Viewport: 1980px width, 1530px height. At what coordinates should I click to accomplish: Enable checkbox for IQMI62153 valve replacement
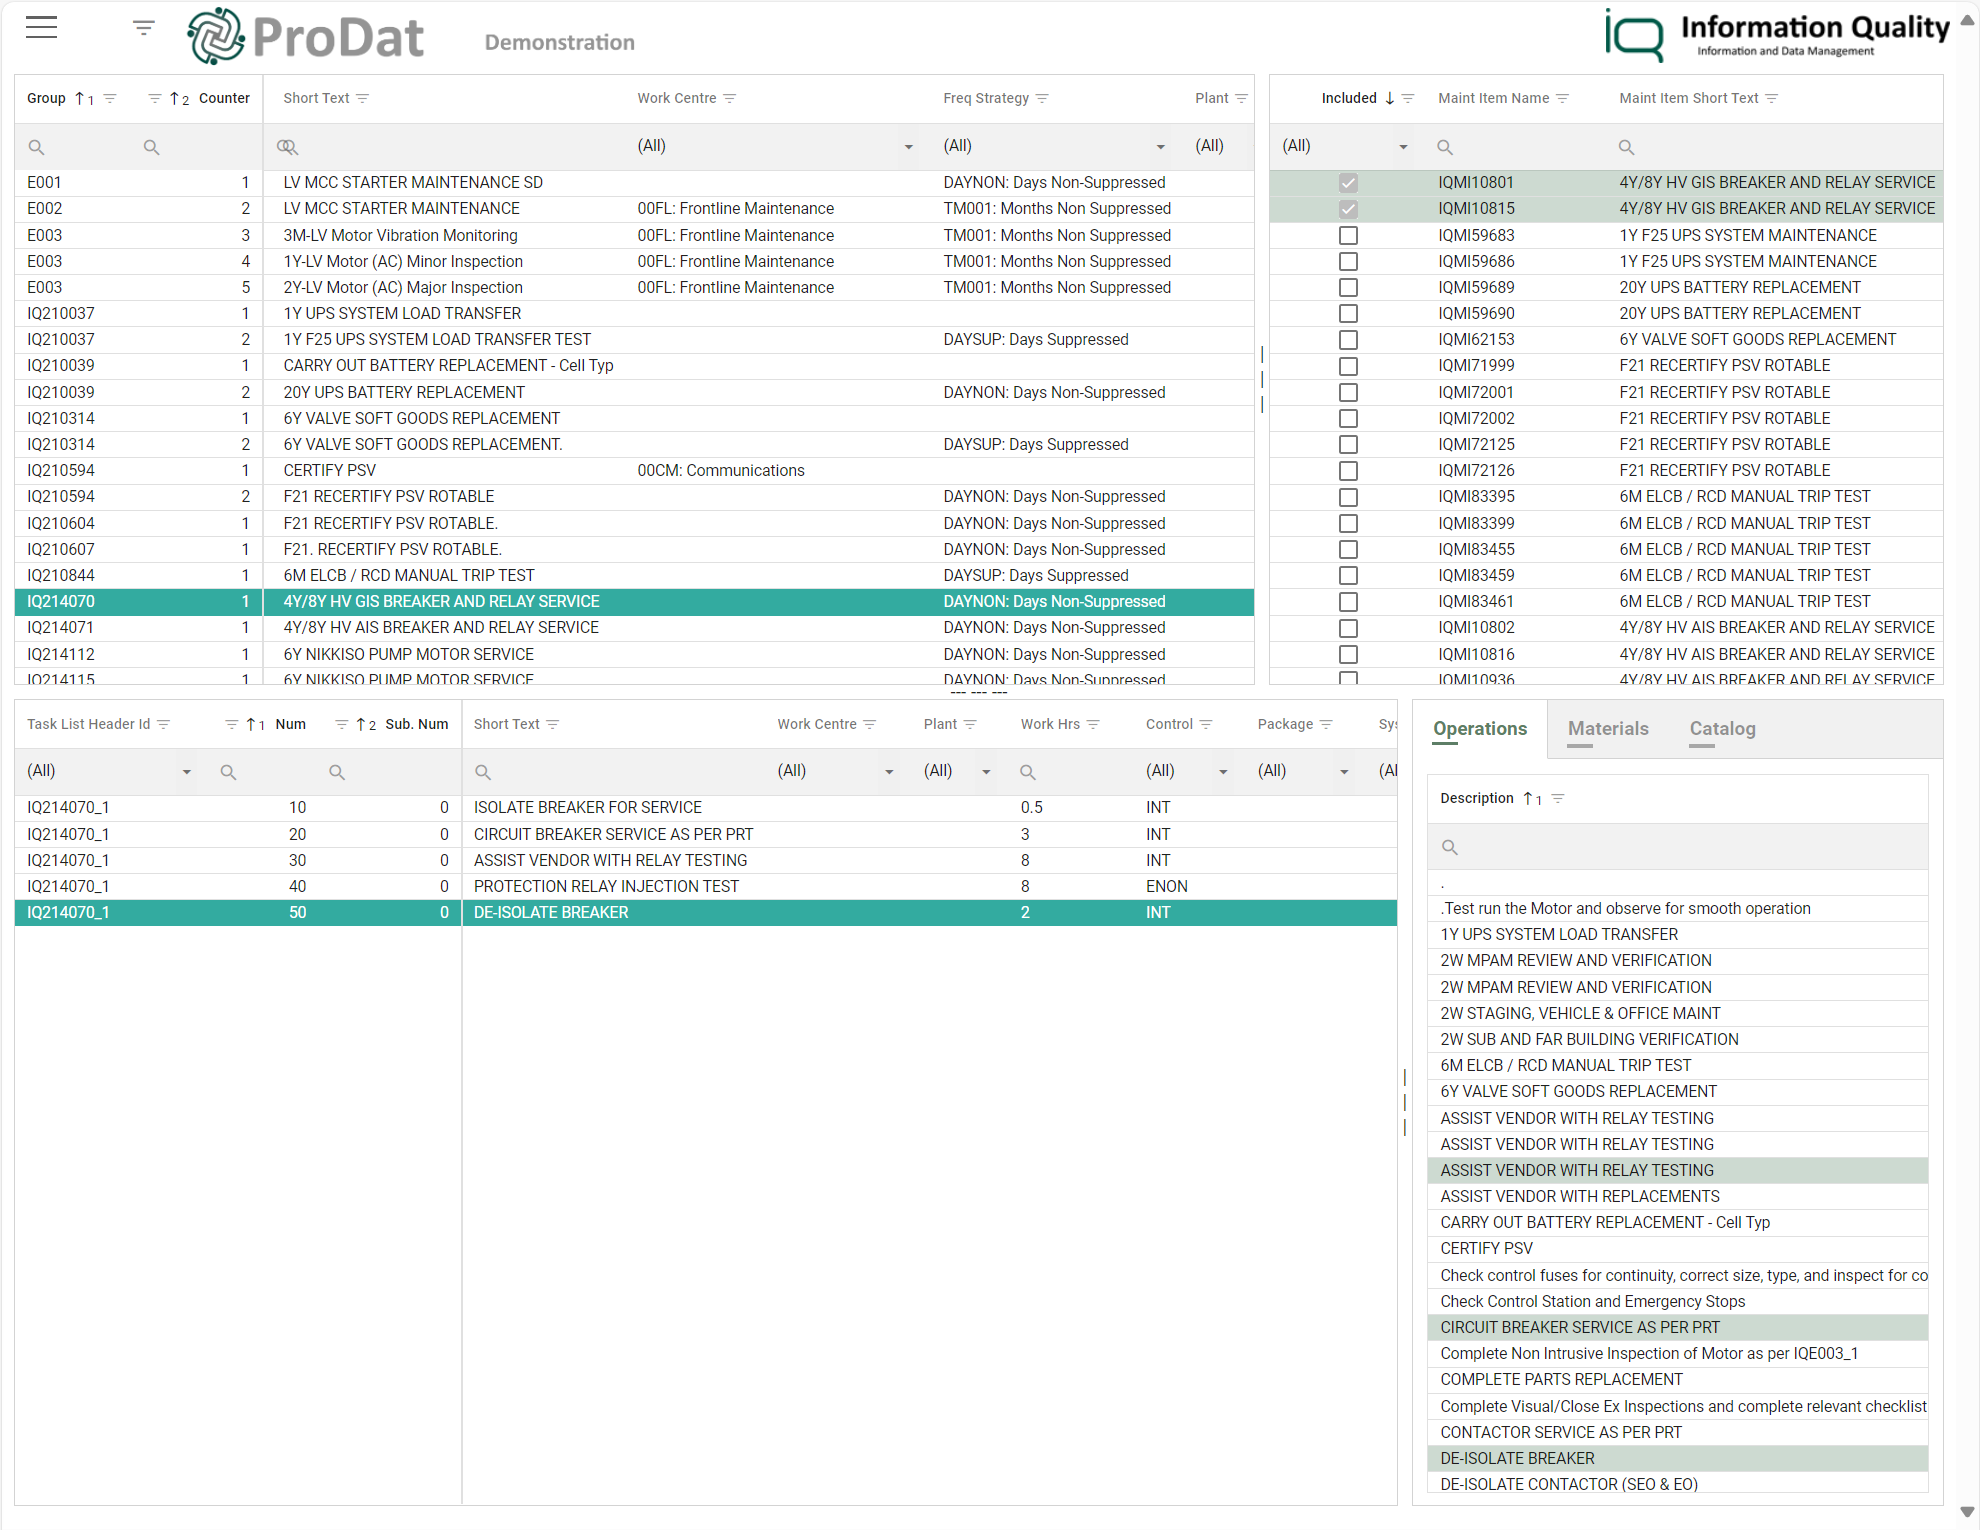1348,341
